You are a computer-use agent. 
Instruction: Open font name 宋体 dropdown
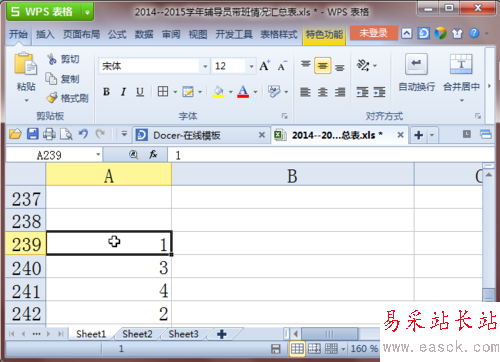(205, 66)
